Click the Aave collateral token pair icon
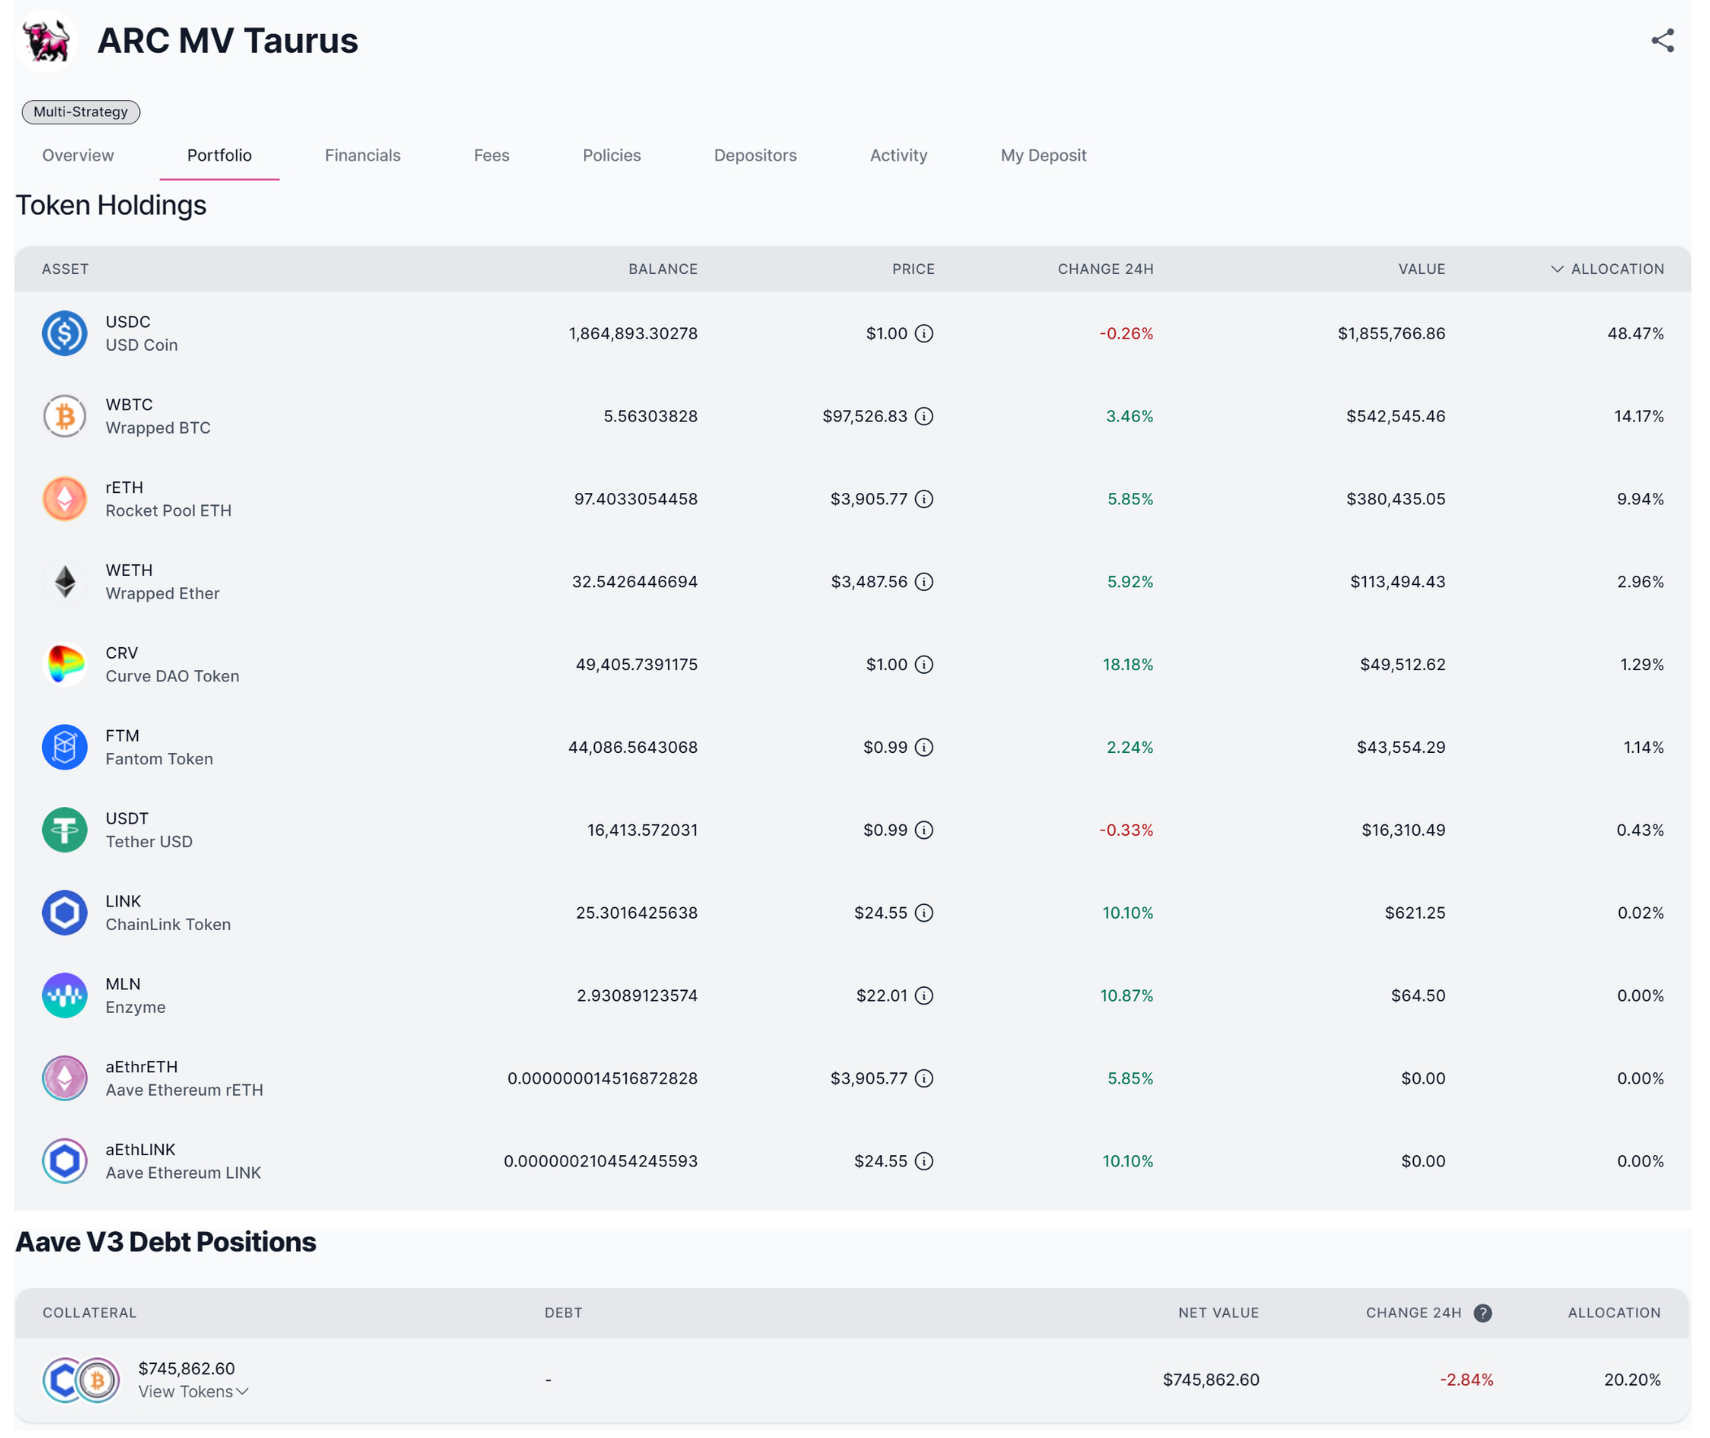 [x=81, y=1380]
